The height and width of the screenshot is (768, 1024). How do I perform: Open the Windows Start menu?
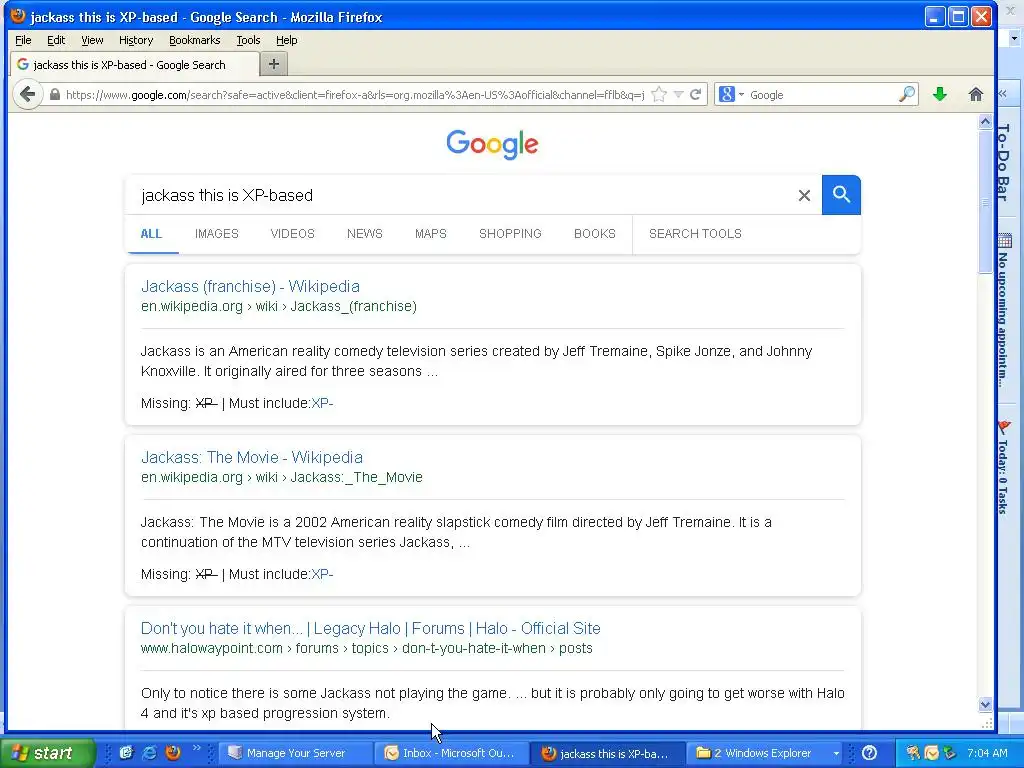pyautogui.click(x=47, y=753)
